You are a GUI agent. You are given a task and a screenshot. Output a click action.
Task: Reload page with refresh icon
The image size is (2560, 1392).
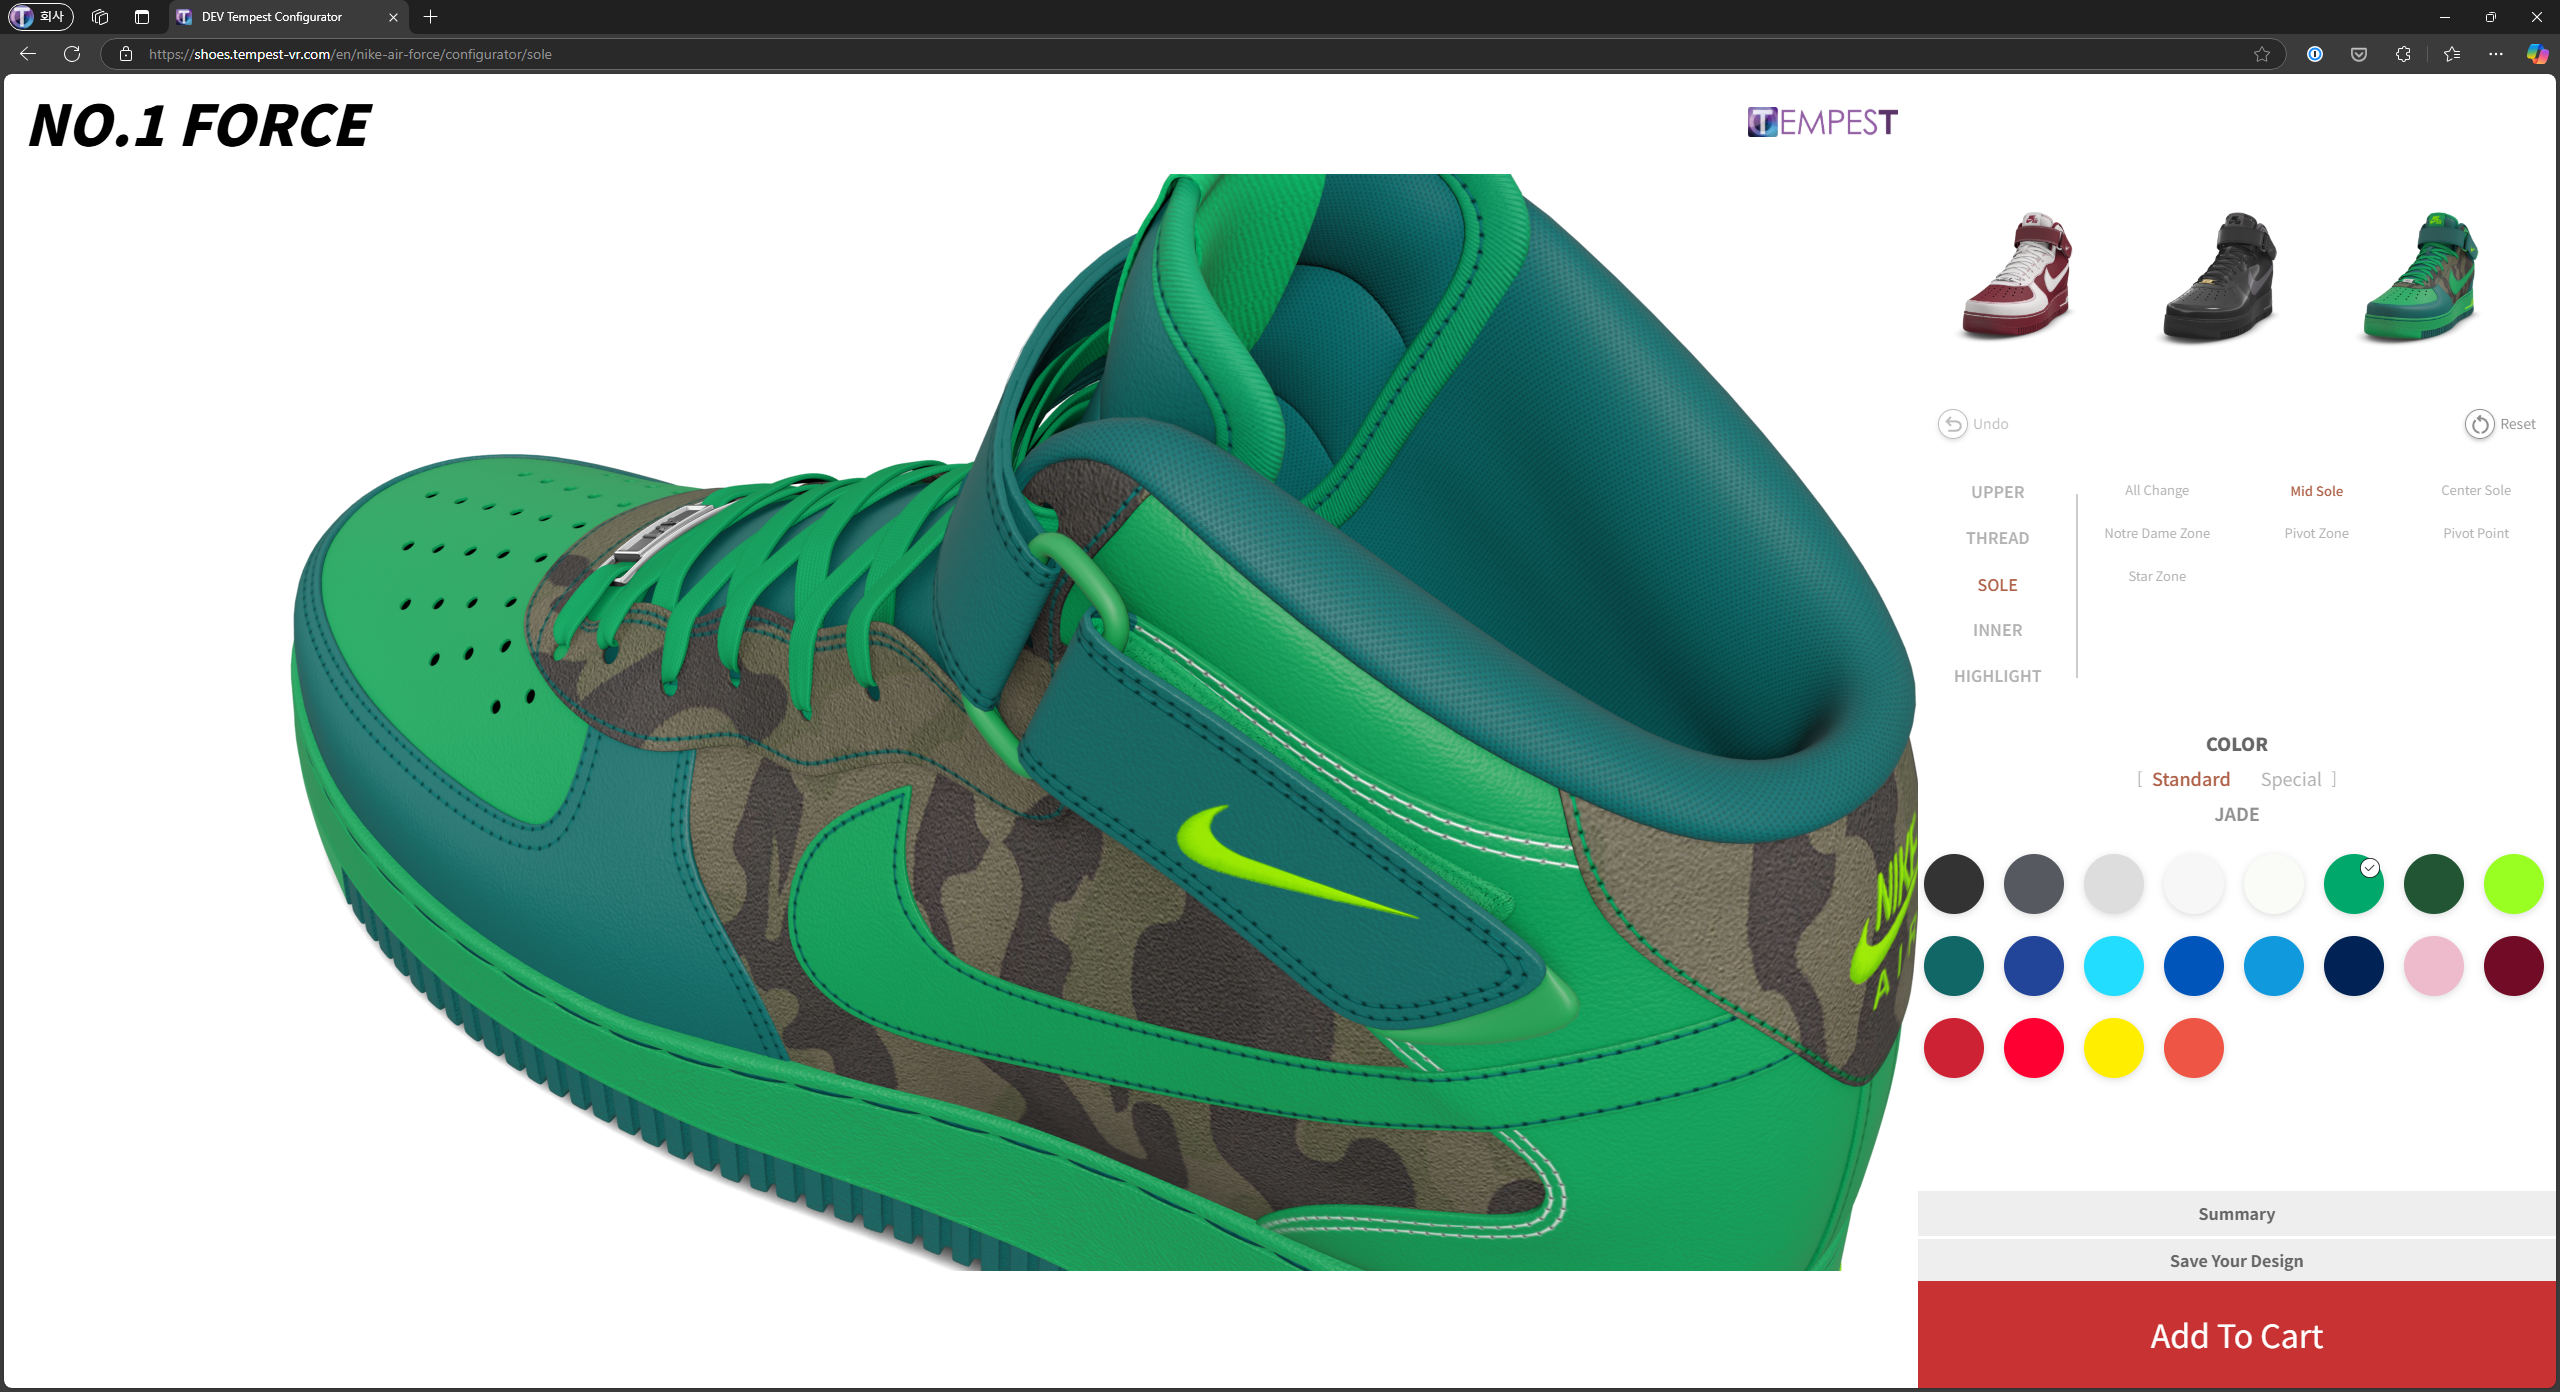[x=72, y=54]
